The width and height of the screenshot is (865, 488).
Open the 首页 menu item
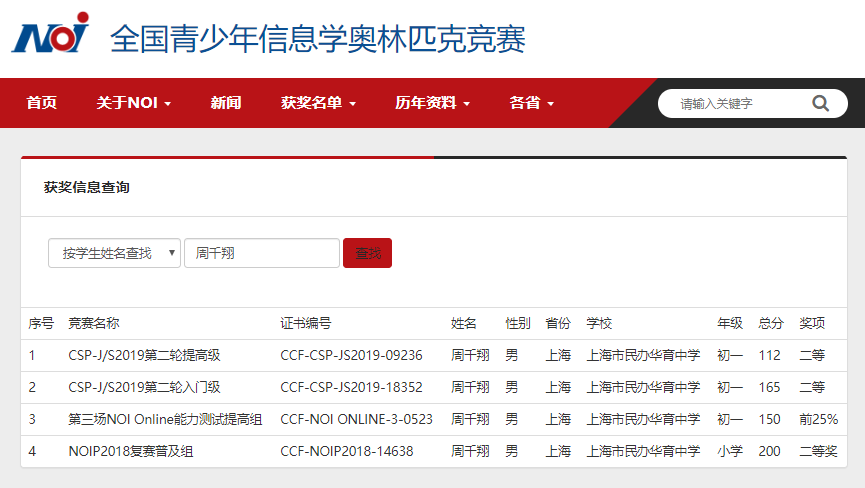click(42, 103)
